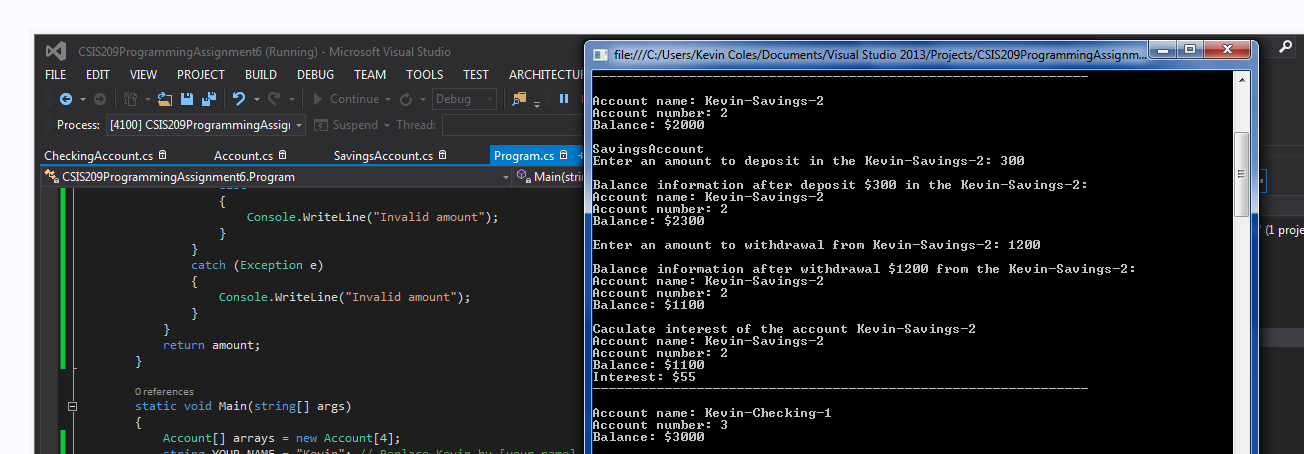Image resolution: width=1304 pixels, height=454 pixels.
Task: Click the Save All icon
Action: coord(209,99)
